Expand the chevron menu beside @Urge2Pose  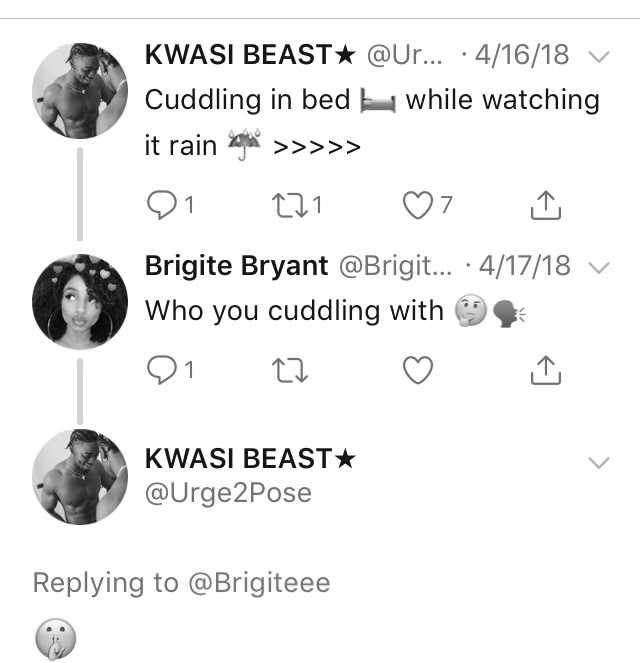[x=599, y=463]
